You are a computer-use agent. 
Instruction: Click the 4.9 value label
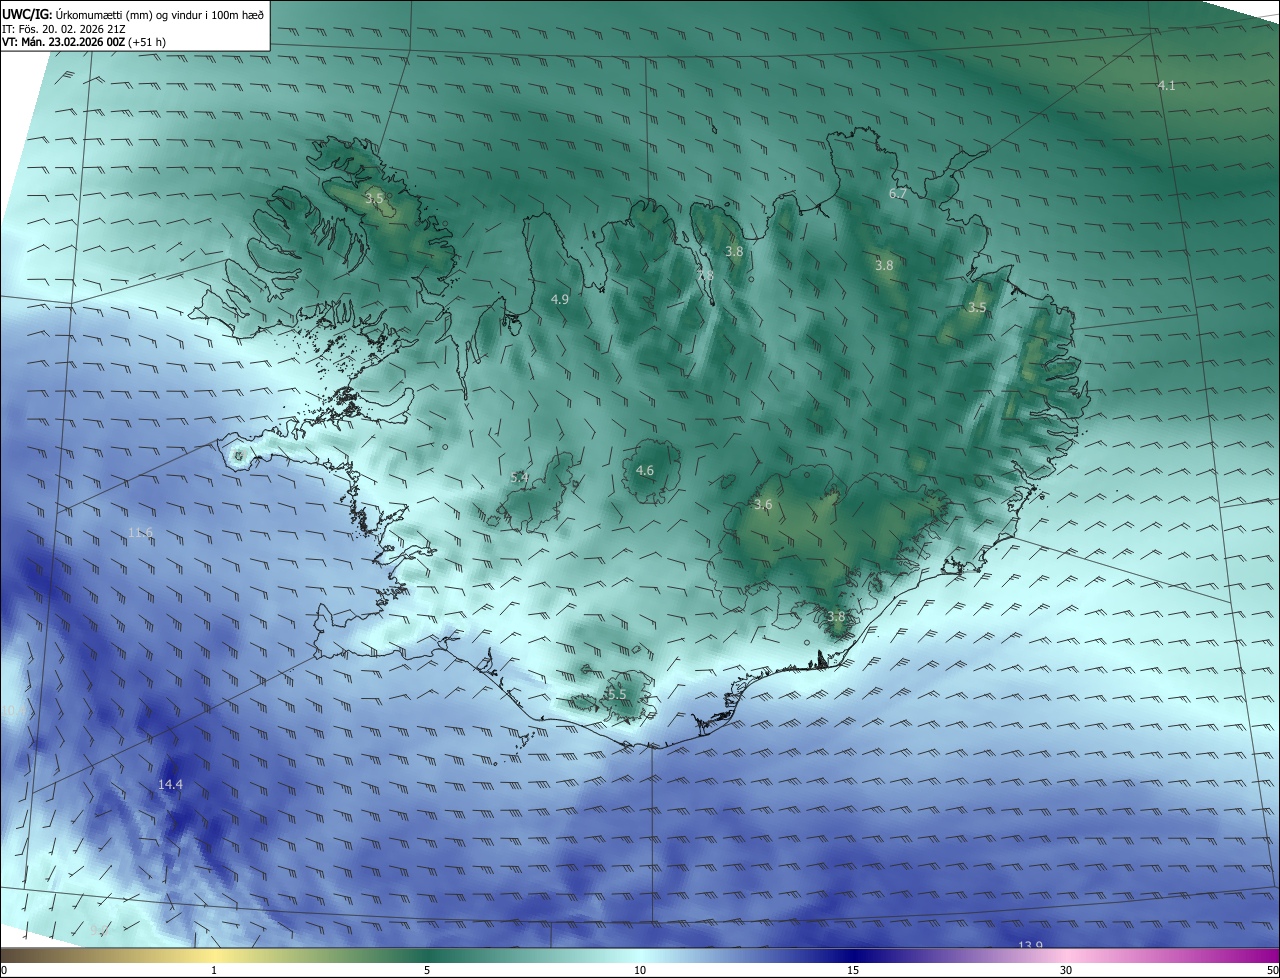(x=560, y=299)
